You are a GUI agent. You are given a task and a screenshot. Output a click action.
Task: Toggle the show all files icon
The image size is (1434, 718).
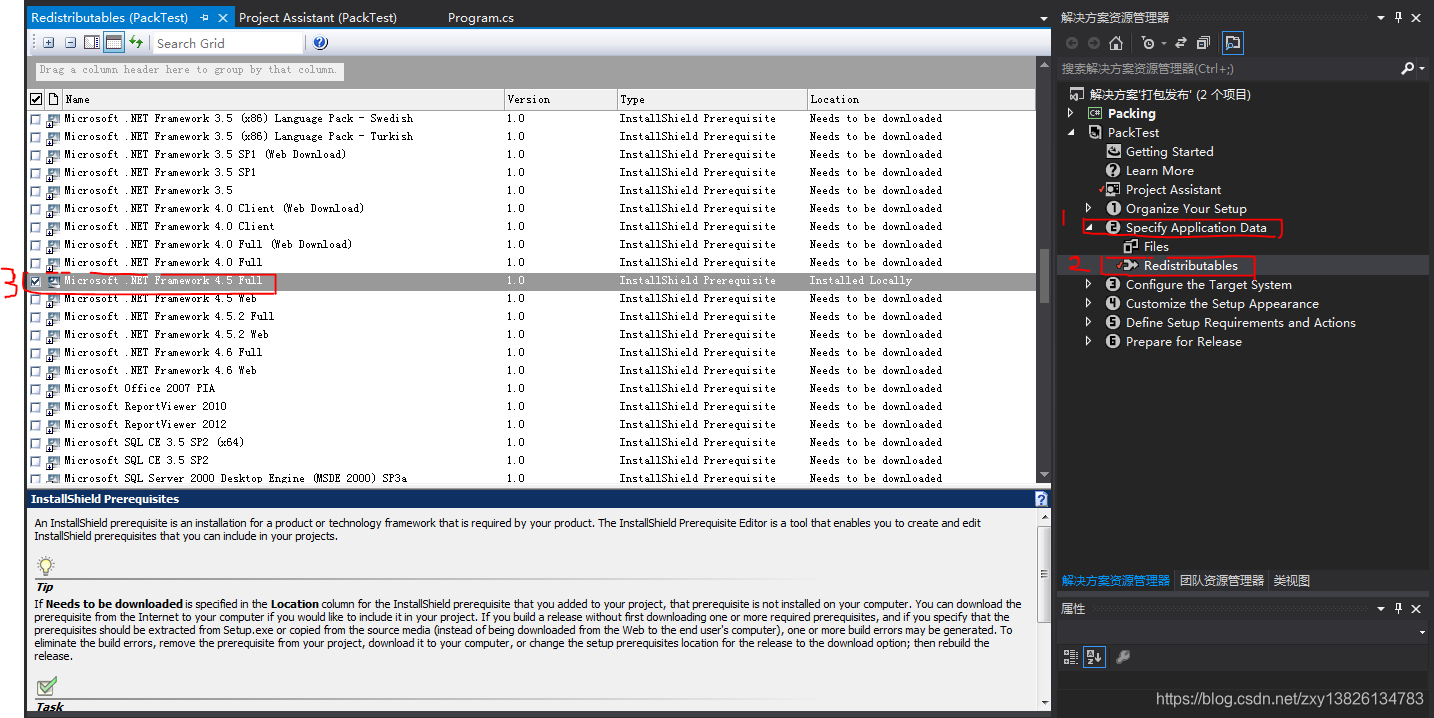(1233, 43)
